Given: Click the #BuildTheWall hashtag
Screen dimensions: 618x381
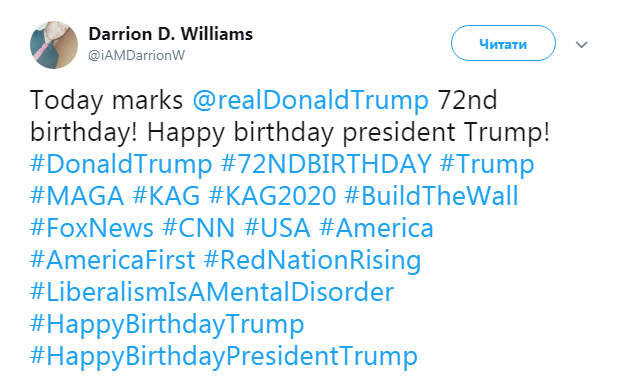Looking at the screenshot, I should click(x=431, y=196).
